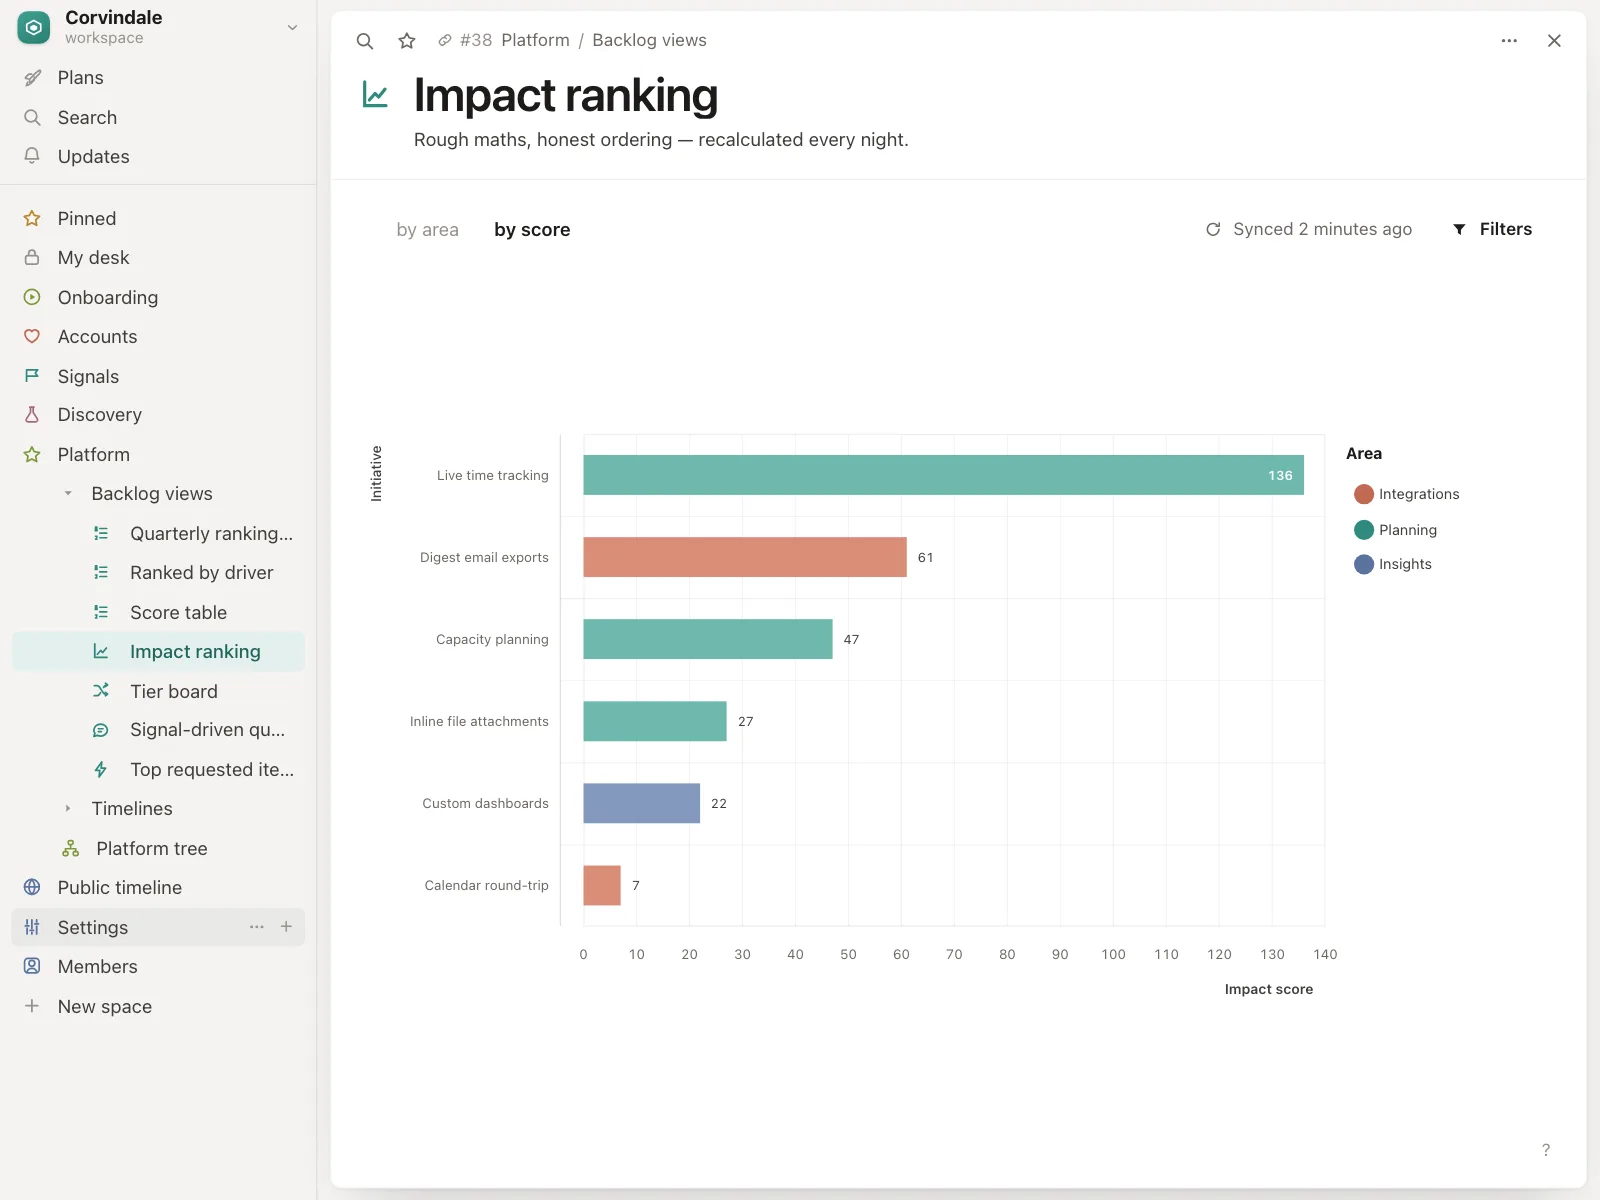Expand the workspace switcher chevron
This screenshot has width=1600, height=1200.
[292, 27]
